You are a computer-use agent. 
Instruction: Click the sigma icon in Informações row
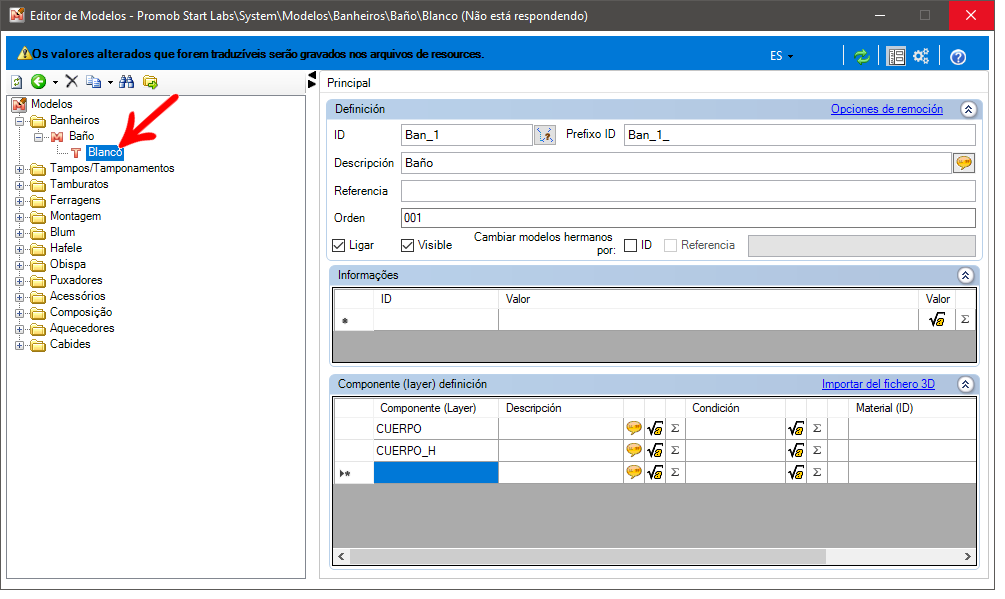coord(965,319)
